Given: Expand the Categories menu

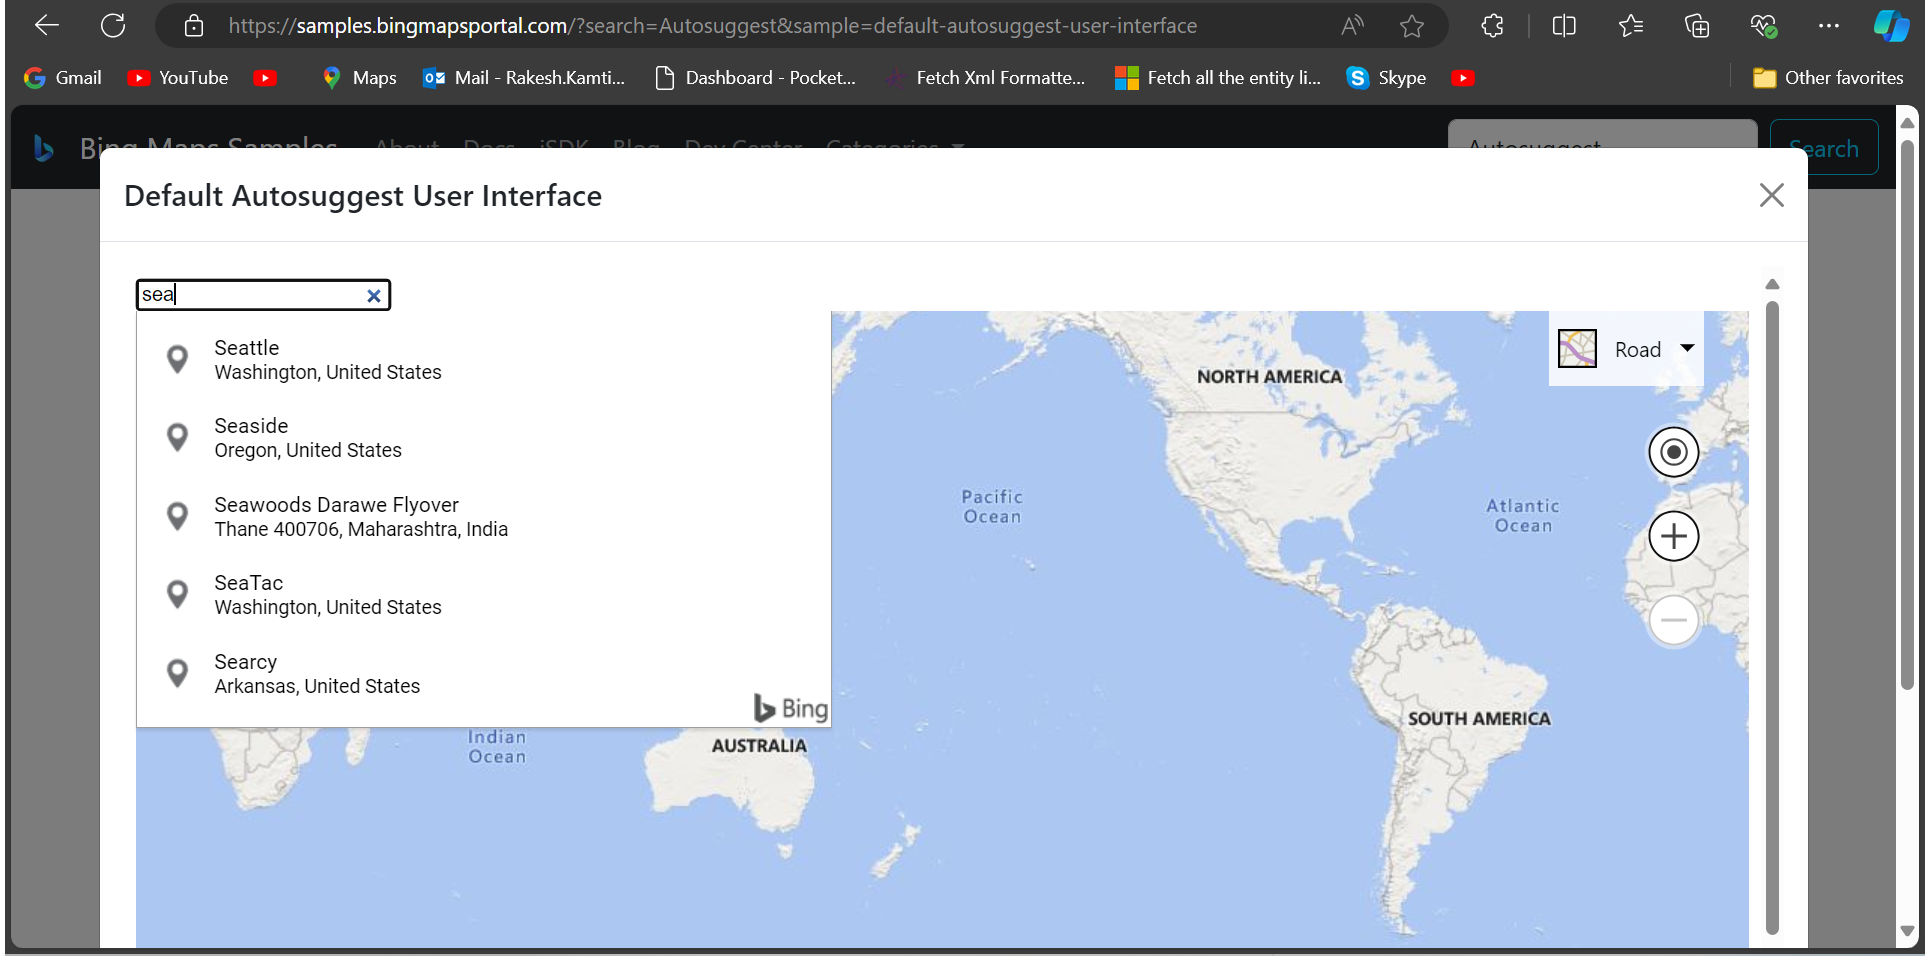Looking at the screenshot, I should 891,148.
